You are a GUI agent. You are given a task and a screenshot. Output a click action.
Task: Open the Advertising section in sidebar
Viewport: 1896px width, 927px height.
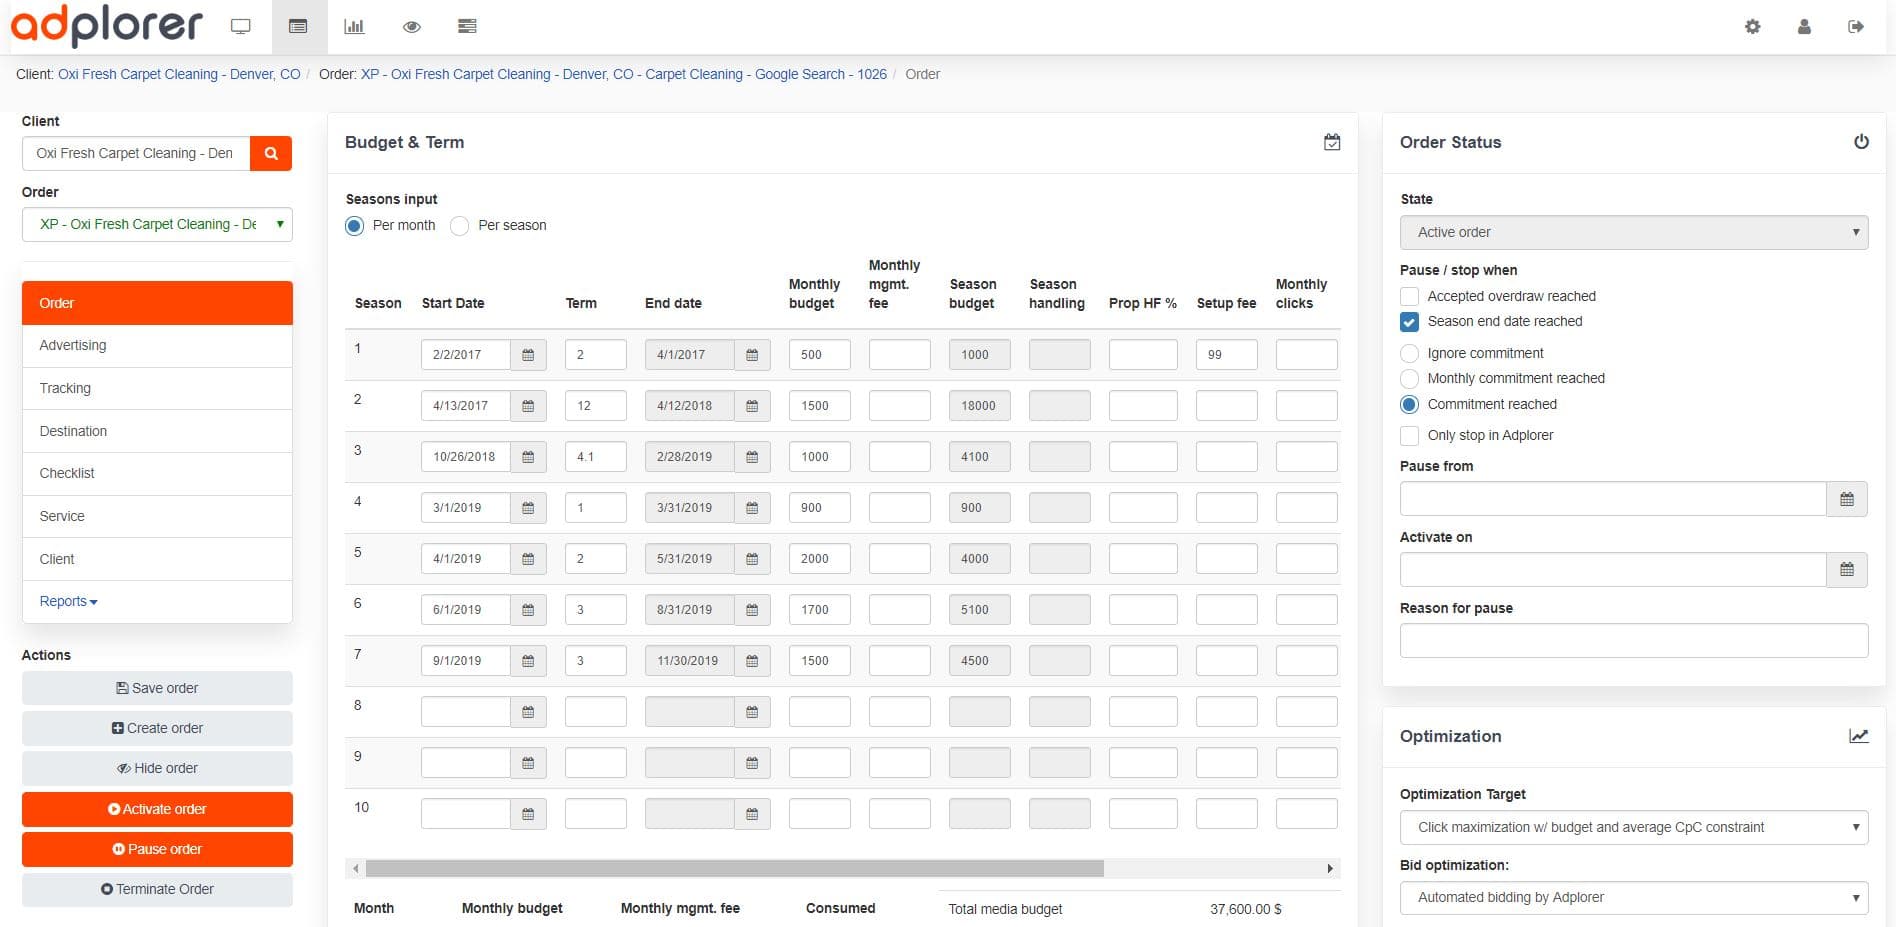click(73, 346)
